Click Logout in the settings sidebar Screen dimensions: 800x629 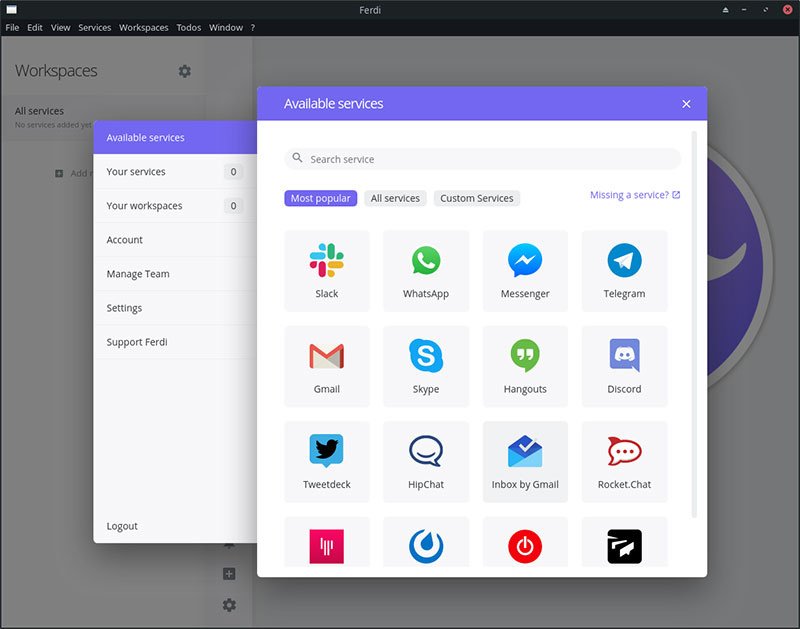coord(122,526)
